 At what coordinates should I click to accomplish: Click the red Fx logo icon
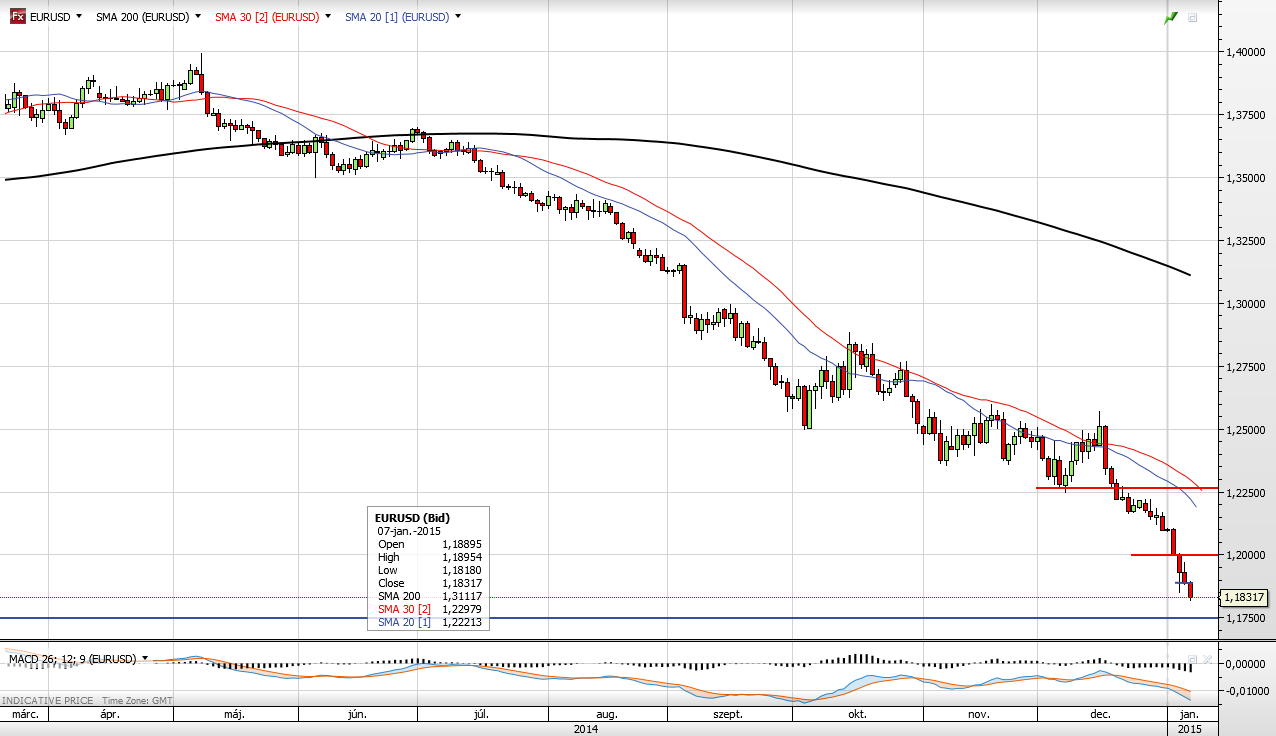click(x=17, y=17)
